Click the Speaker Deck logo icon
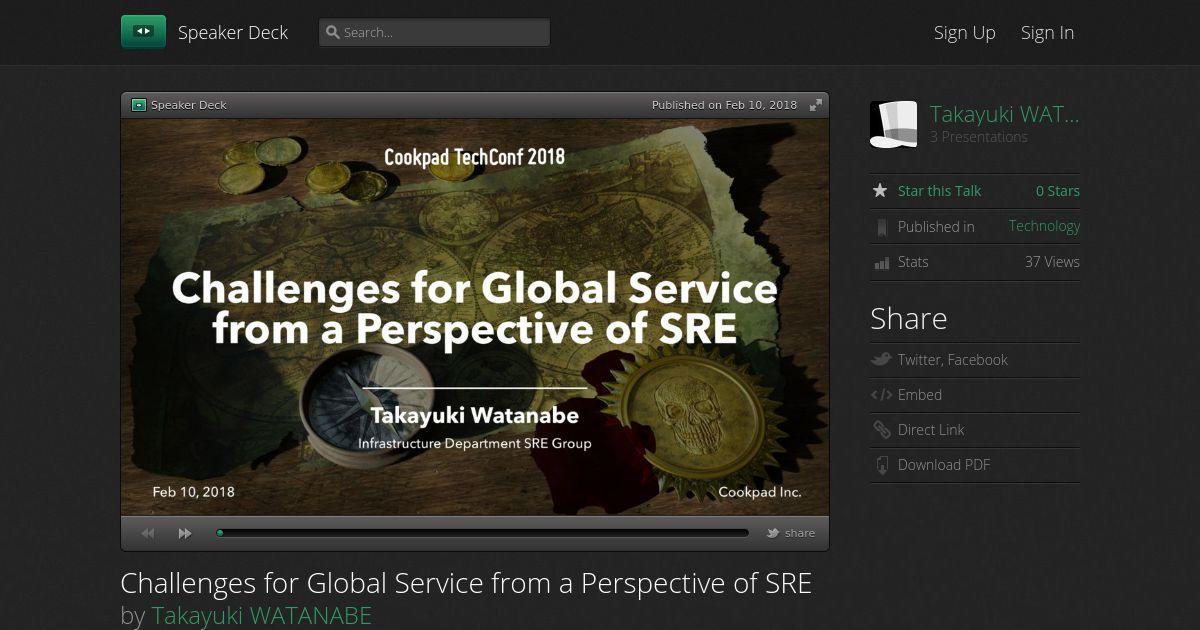The height and width of the screenshot is (630, 1200). coord(143,32)
